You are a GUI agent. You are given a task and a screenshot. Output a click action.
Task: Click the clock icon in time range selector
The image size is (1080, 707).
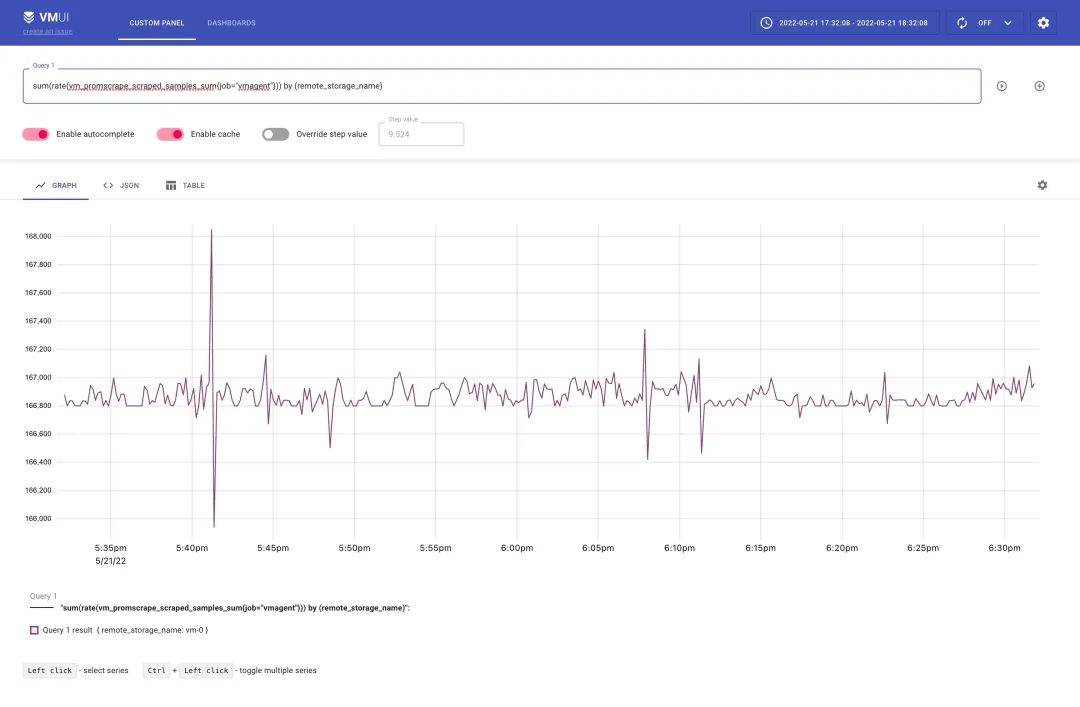766,23
